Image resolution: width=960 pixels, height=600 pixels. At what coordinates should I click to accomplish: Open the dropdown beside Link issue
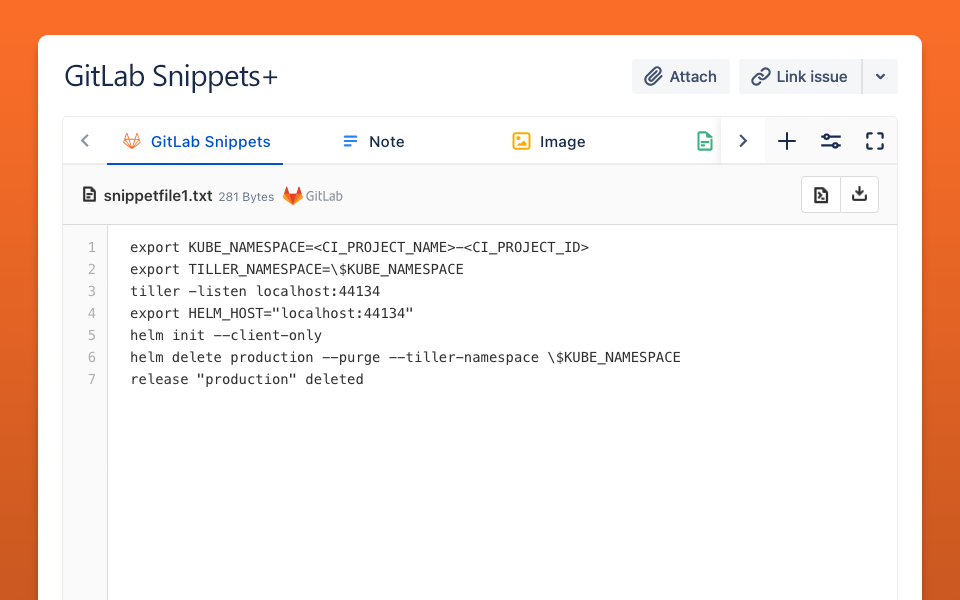(881, 76)
